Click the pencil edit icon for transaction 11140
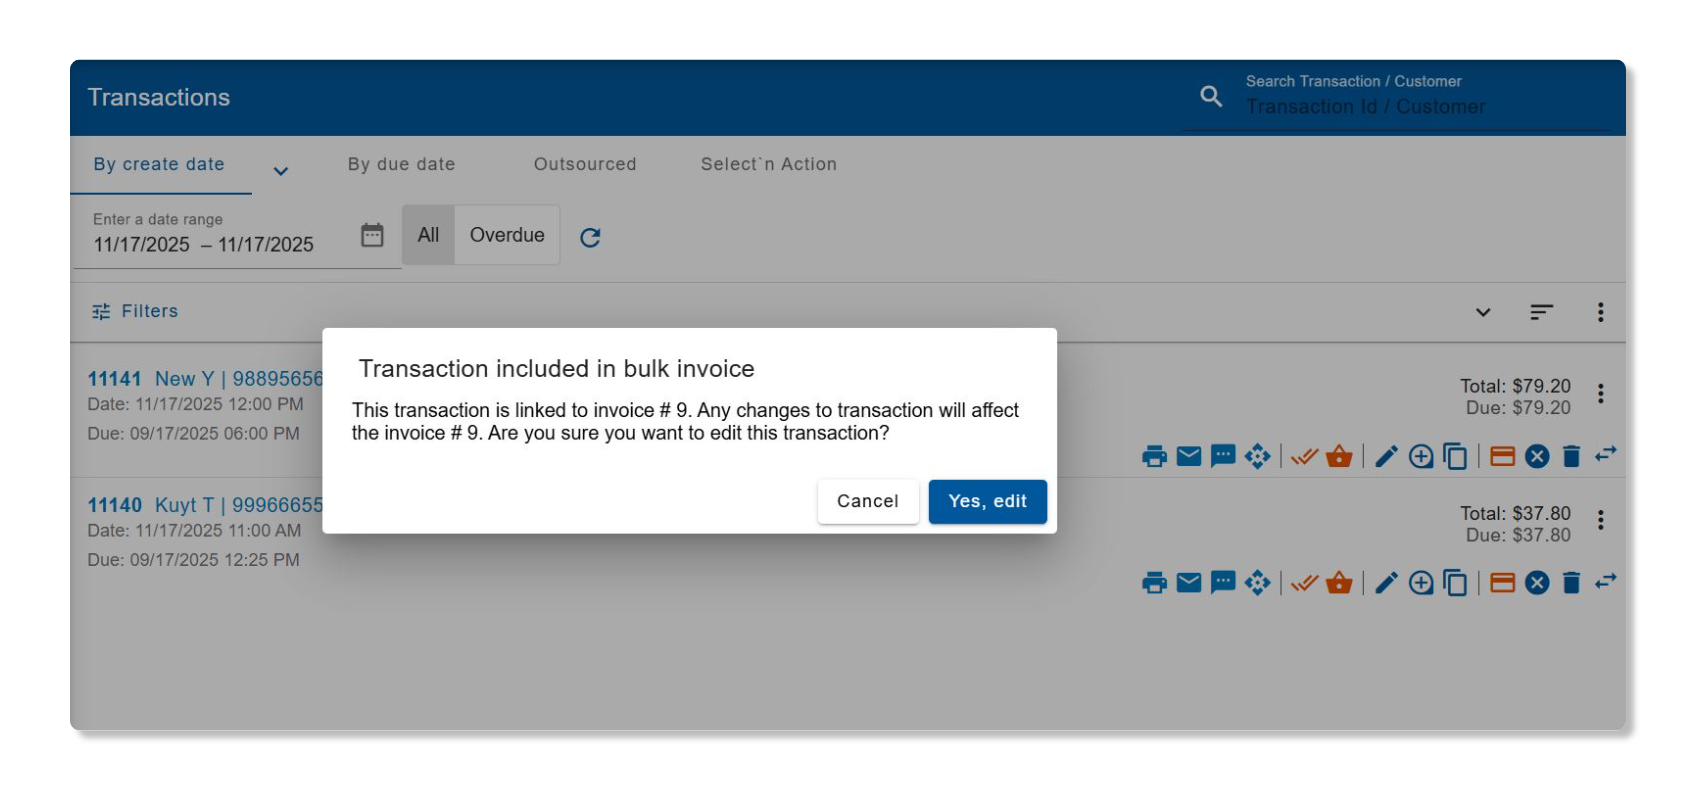Screen dimensions: 1696x790 tap(1386, 583)
